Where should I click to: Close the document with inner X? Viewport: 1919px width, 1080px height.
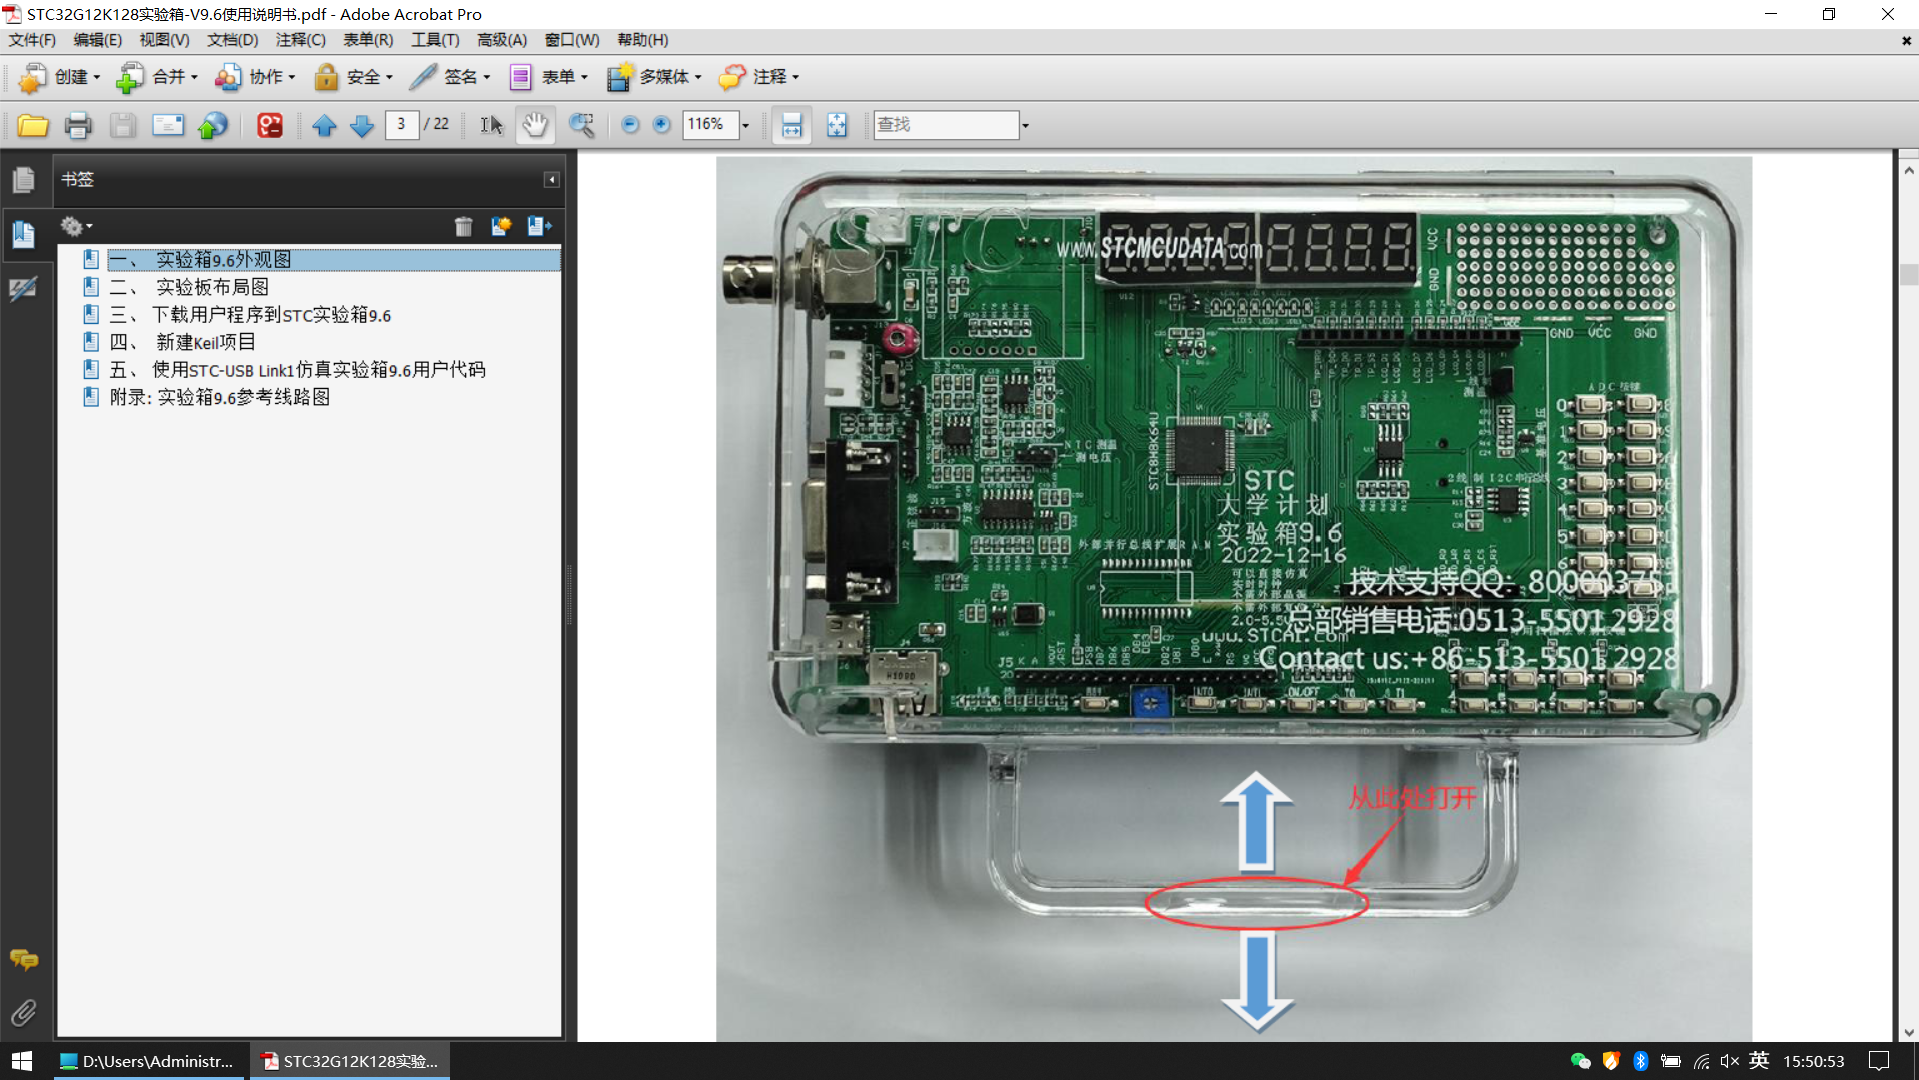1906,41
